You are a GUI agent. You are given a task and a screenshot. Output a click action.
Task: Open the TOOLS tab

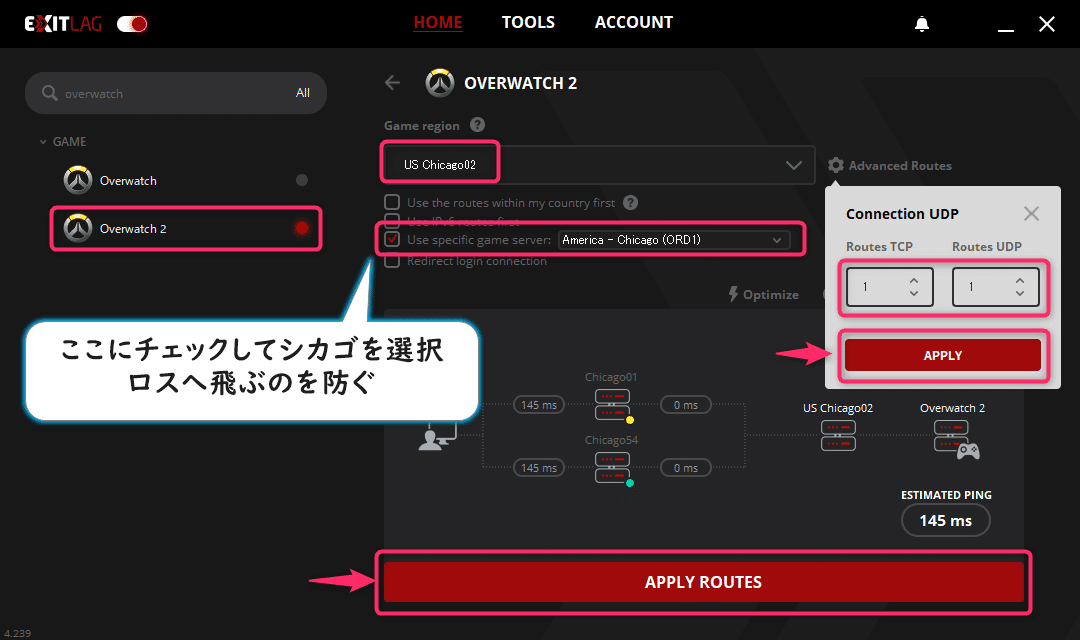tap(528, 22)
